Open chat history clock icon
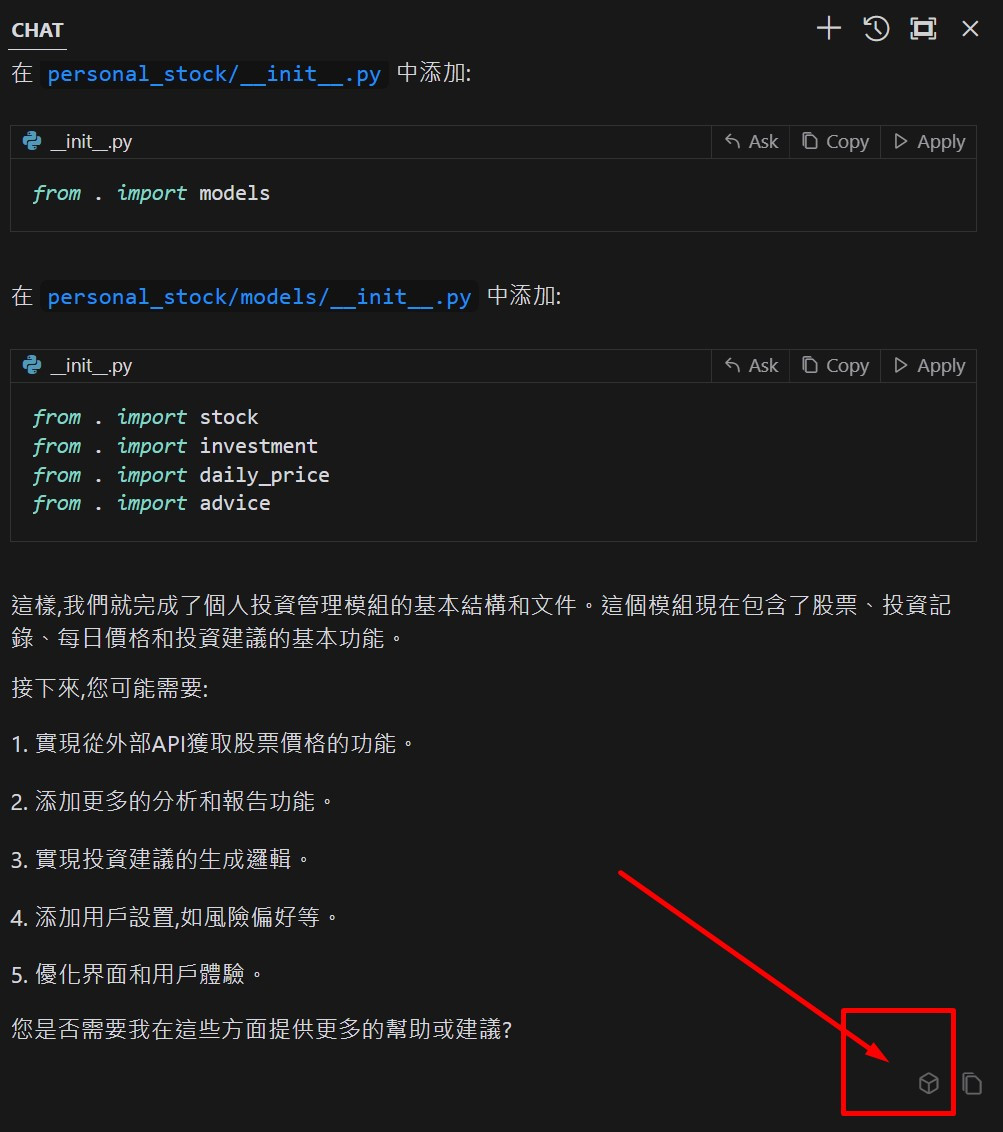 [876, 29]
